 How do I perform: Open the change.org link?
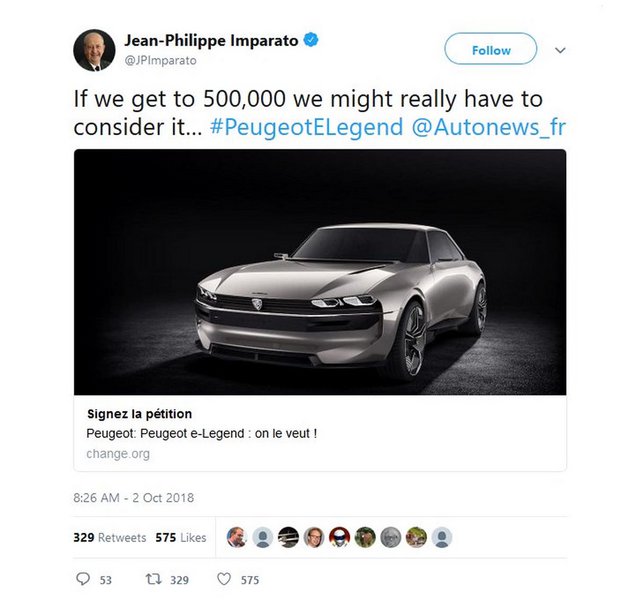tap(118, 453)
